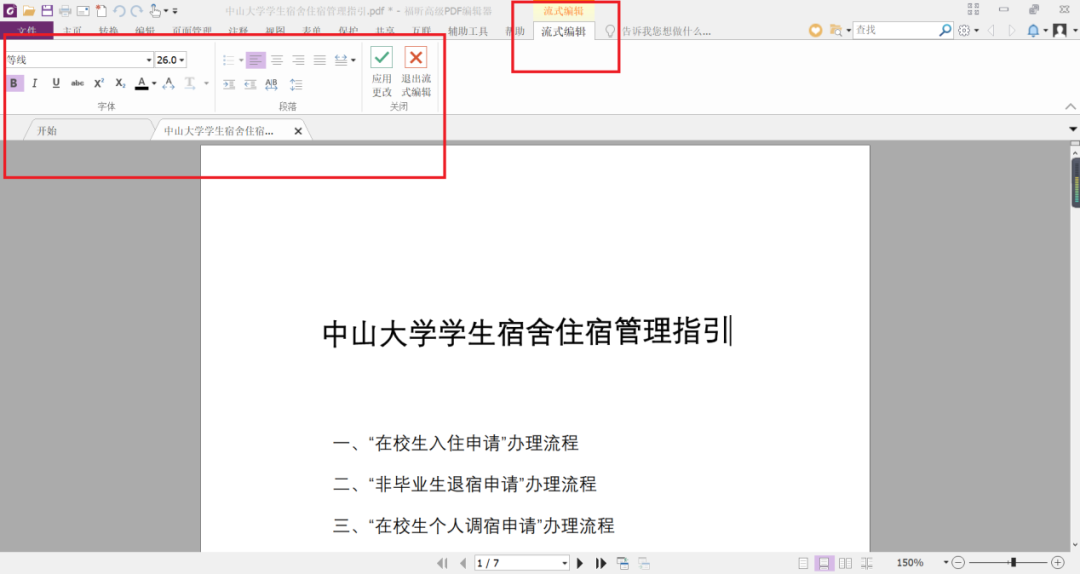Viewport: 1080px width, 574px height.
Task: Toggle Underline formatting
Action: point(56,83)
